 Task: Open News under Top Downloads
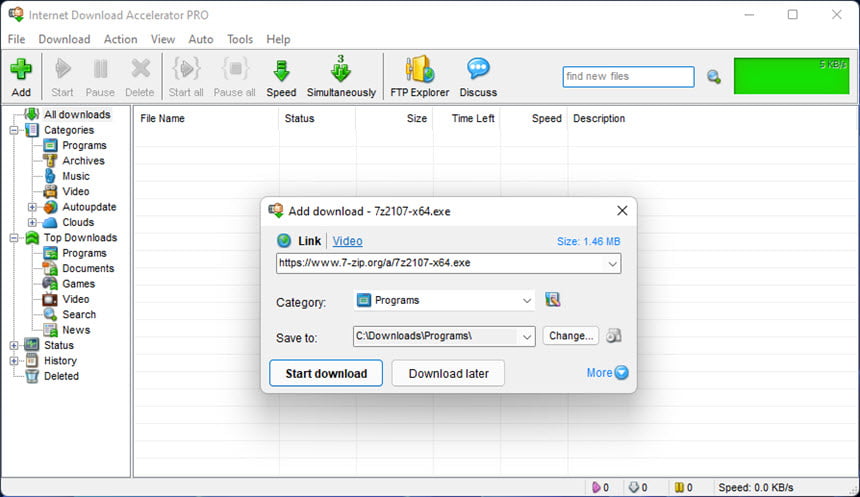(x=76, y=330)
